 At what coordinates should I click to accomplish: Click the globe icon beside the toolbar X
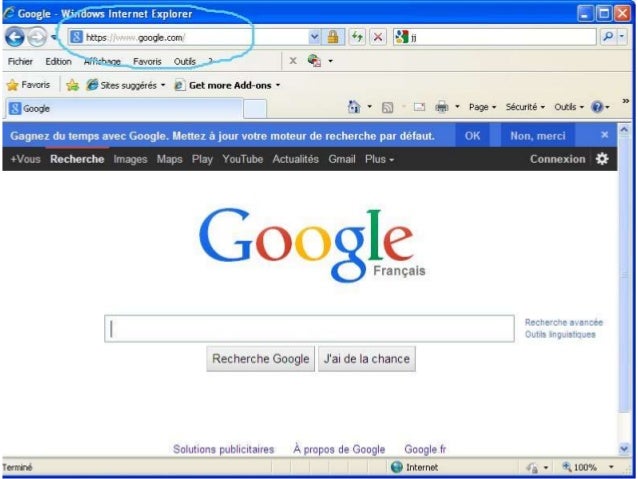(x=314, y=61)
